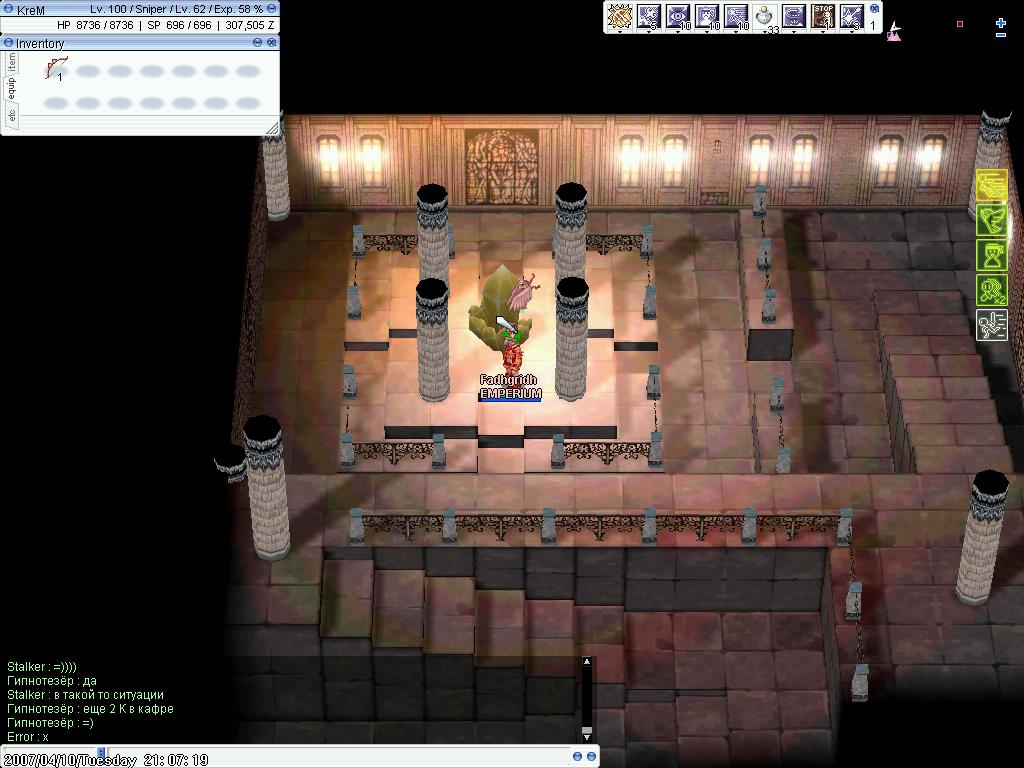Open arrow beneath the potion bottle slot
The image size is (1024, 768).
click(x=765, y=31)
